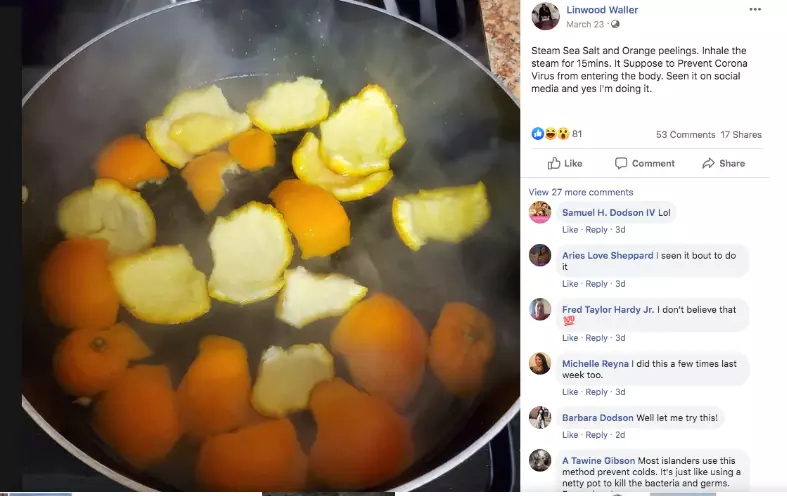This screenshot has width=787, height=496.
Task: Expand View 27 more comments
Action: pos(581,192)
